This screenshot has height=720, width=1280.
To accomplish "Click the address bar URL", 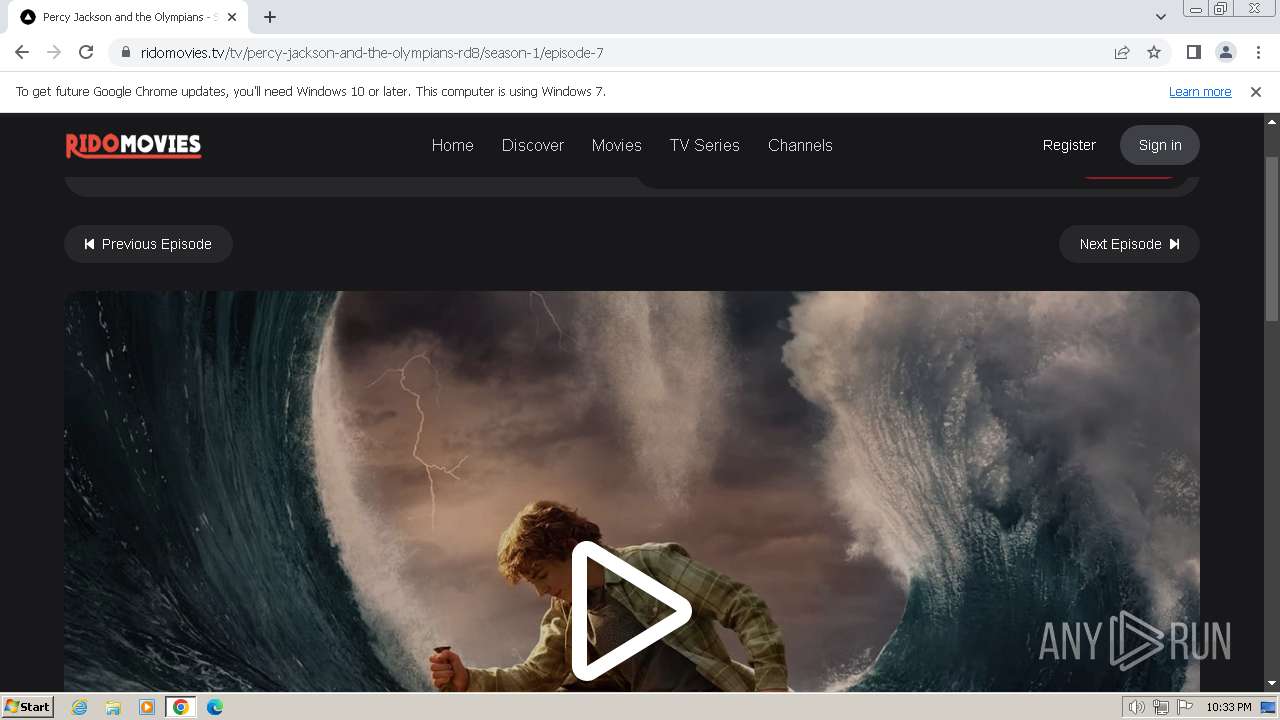I will 372,53.
